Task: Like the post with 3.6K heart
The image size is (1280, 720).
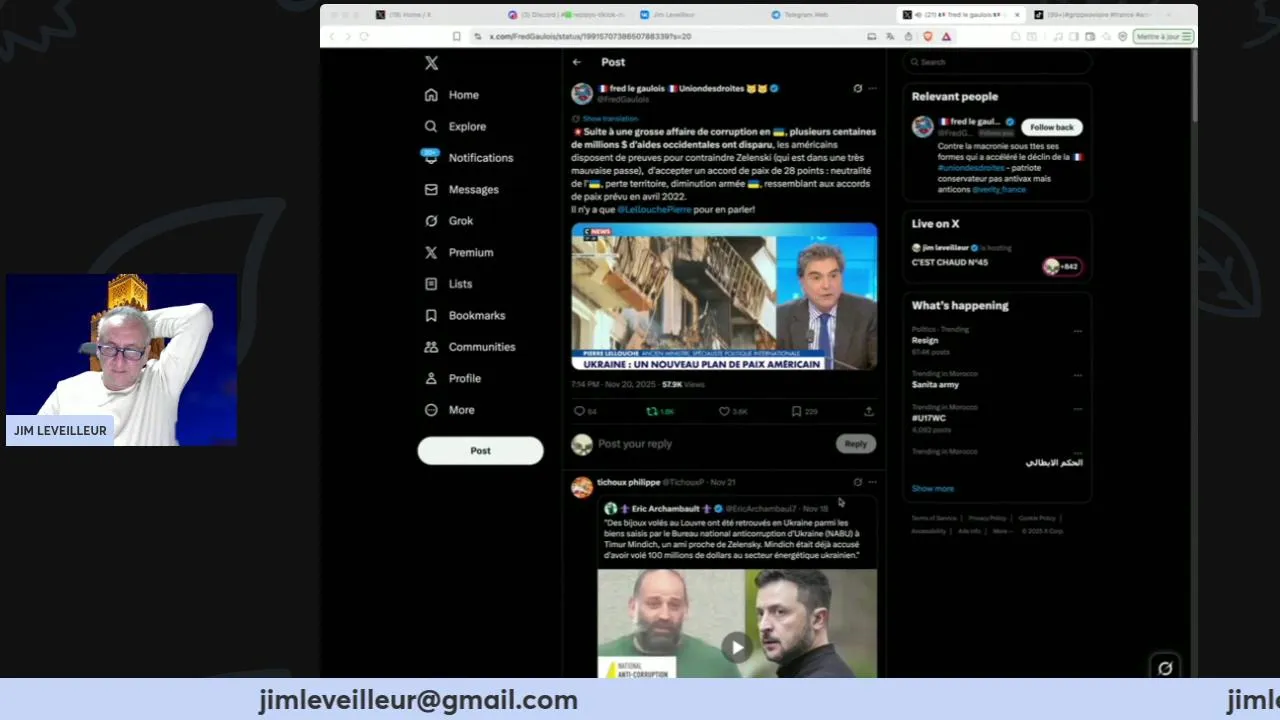Action: click(733, 411)
